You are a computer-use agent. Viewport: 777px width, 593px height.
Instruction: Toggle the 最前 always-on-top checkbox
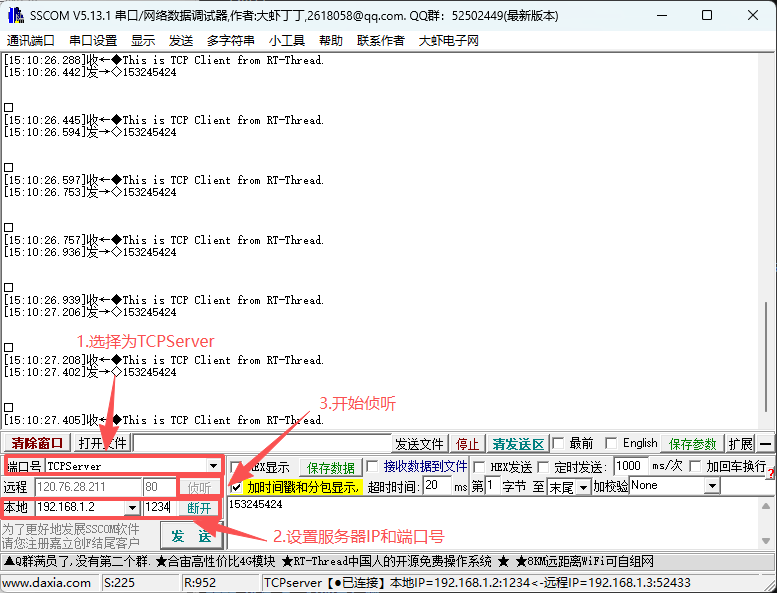tap(558, 443)
